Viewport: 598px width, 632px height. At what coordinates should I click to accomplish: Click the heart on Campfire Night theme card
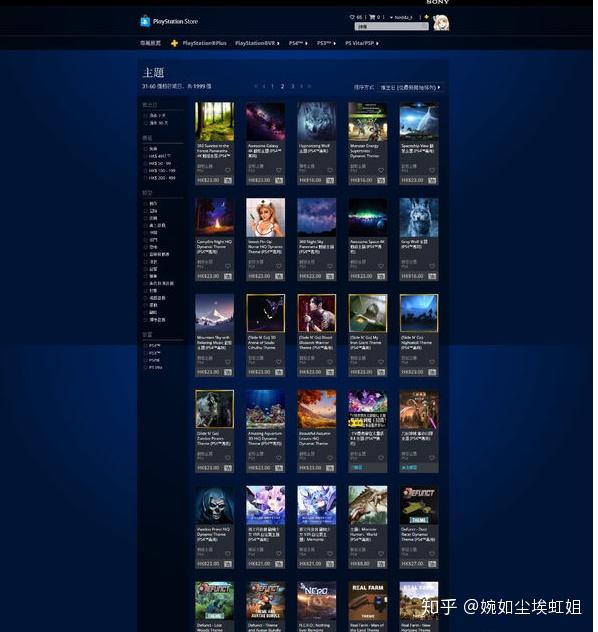pyautogui.click(x=228, y=266)
